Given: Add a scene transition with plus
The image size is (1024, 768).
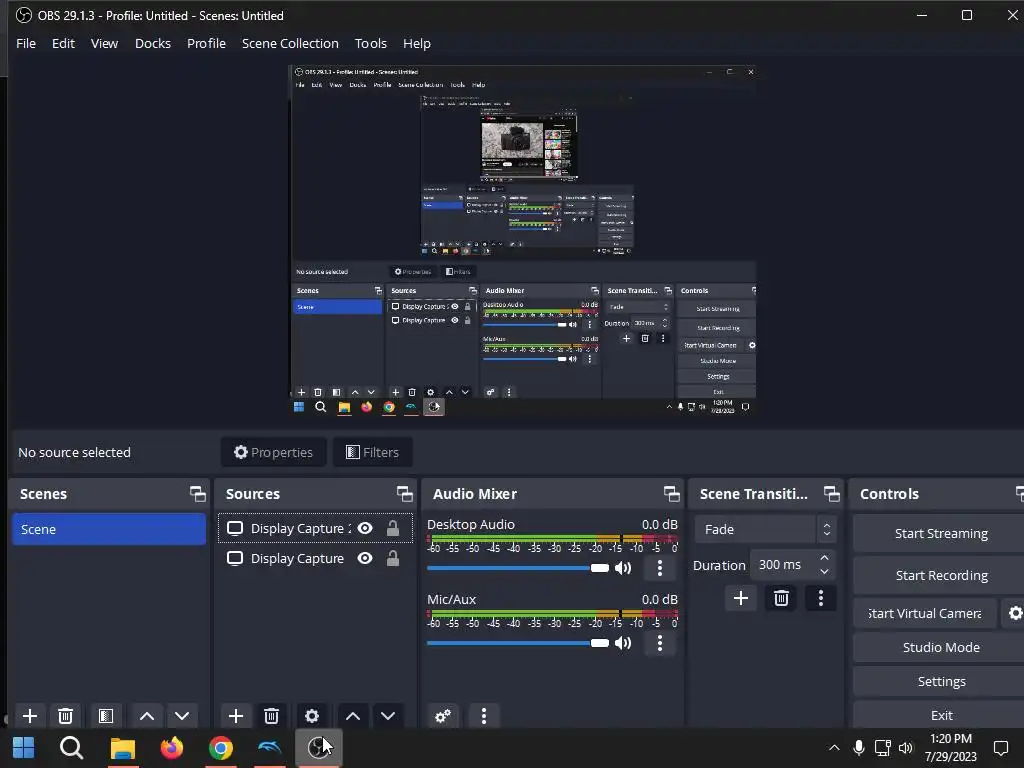Looking at the screenshot, I should pyautogui.click(x=741, y=598).
